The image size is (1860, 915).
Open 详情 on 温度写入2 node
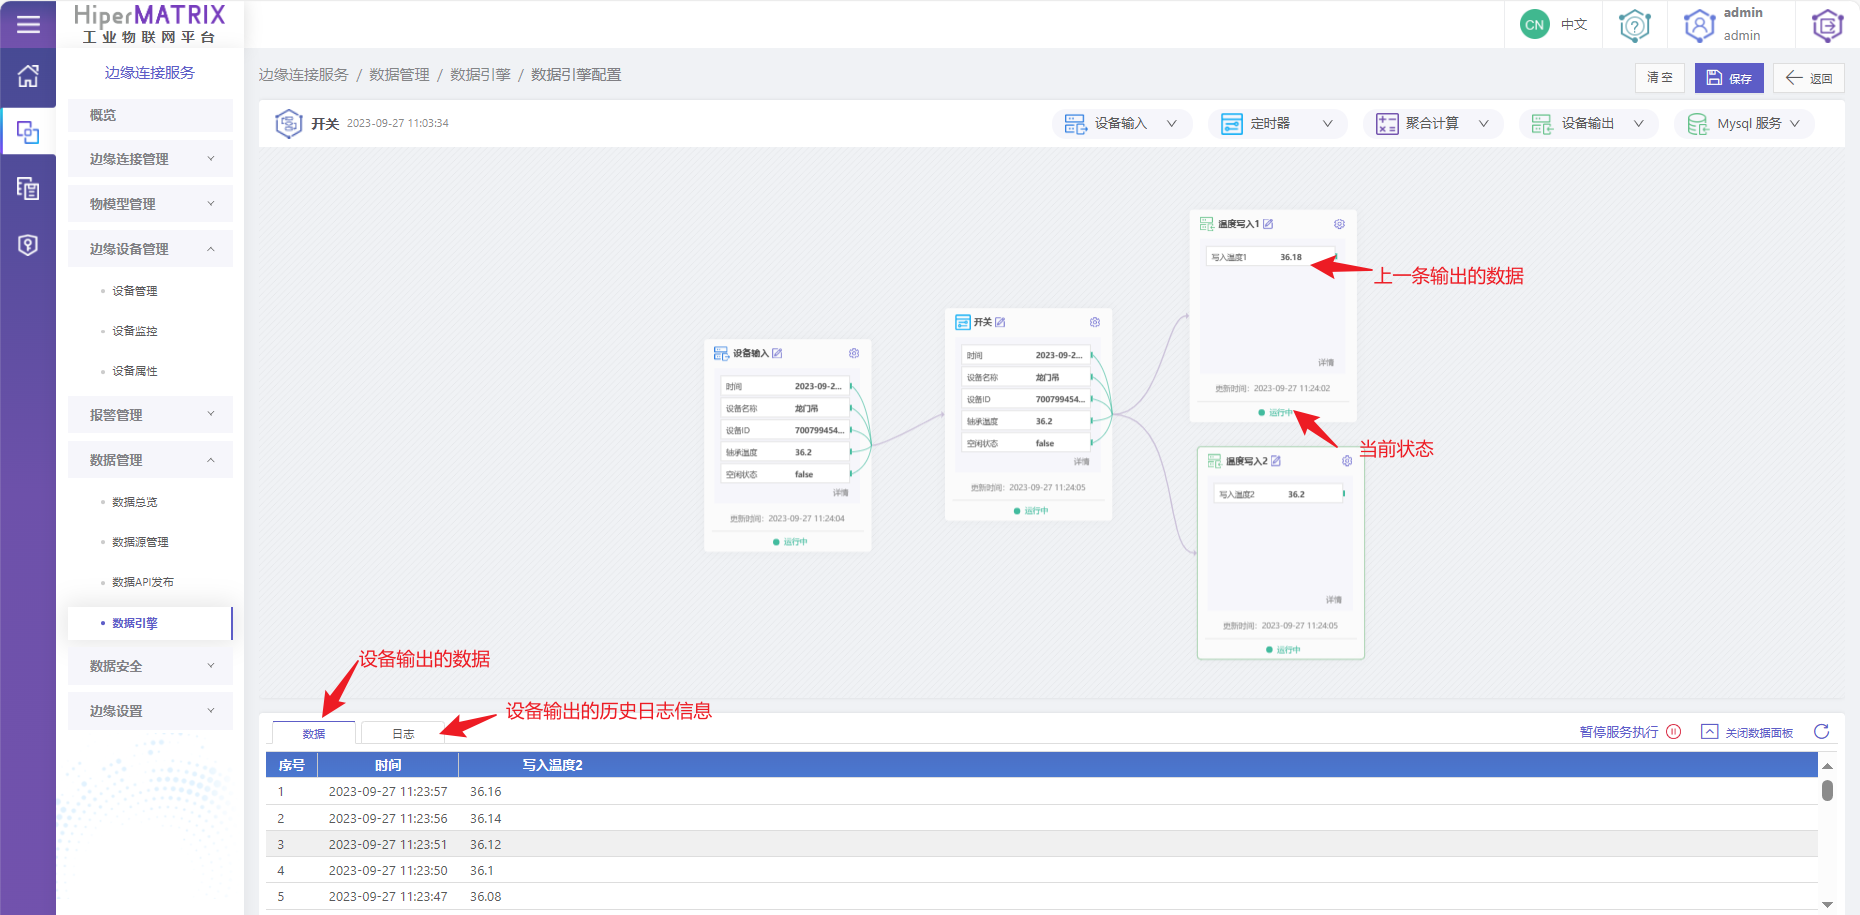(1334, 600)
